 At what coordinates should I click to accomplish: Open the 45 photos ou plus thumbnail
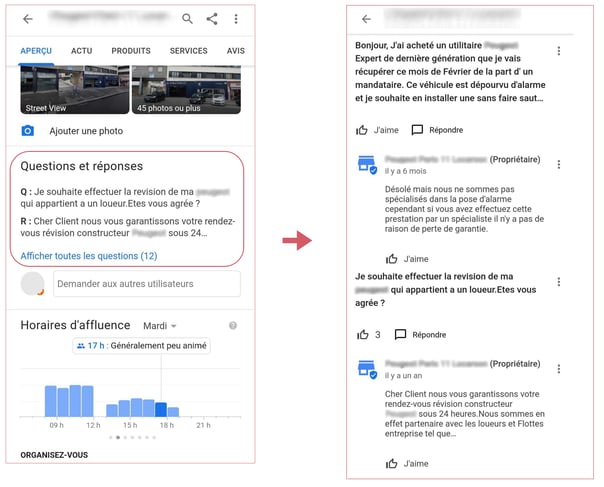[186, 90]
